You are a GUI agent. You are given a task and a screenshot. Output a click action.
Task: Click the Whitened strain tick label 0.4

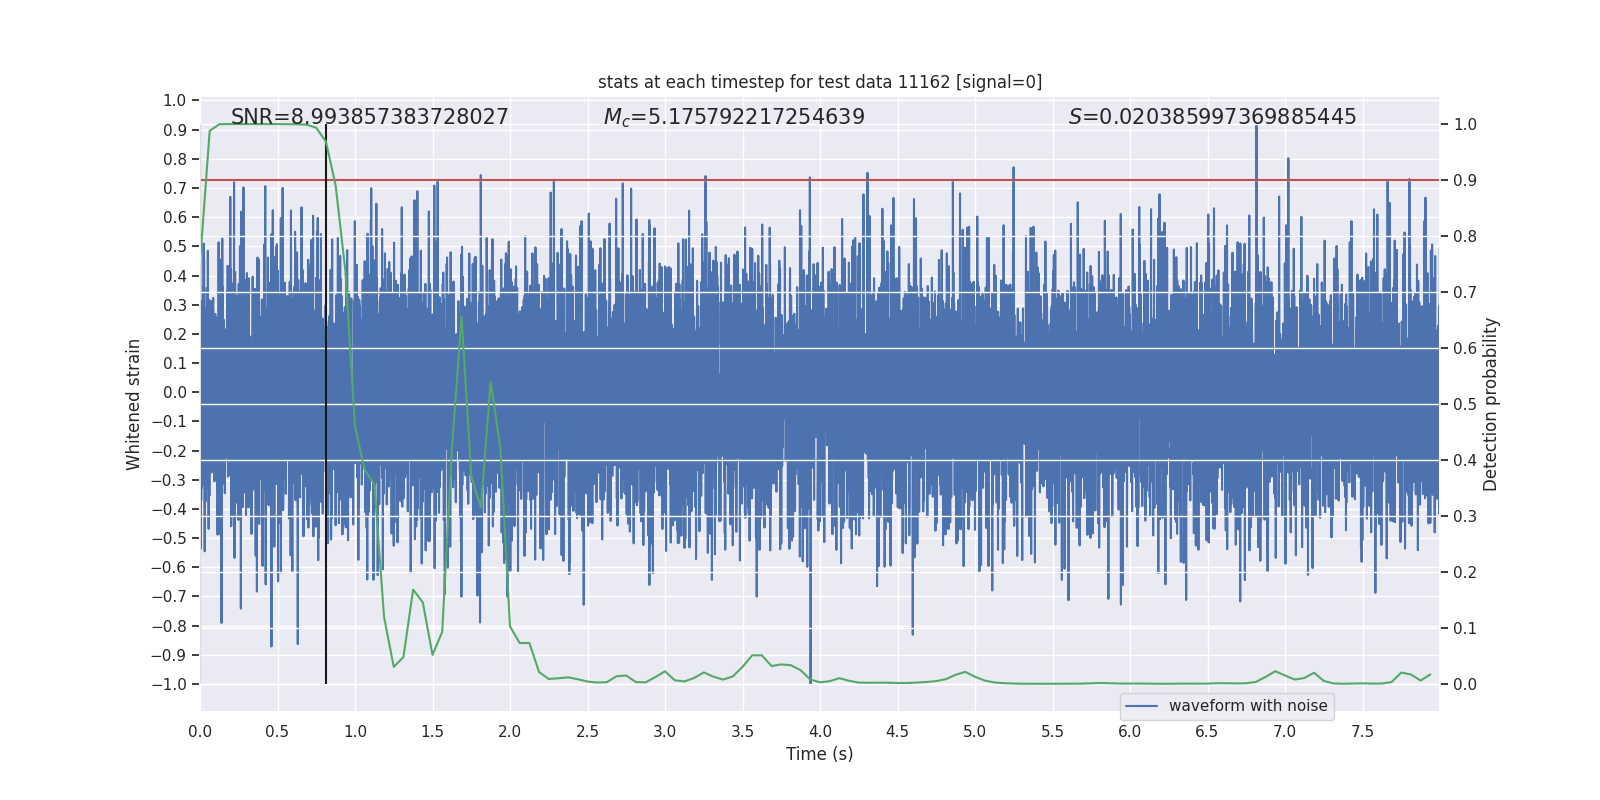point(175,276)
